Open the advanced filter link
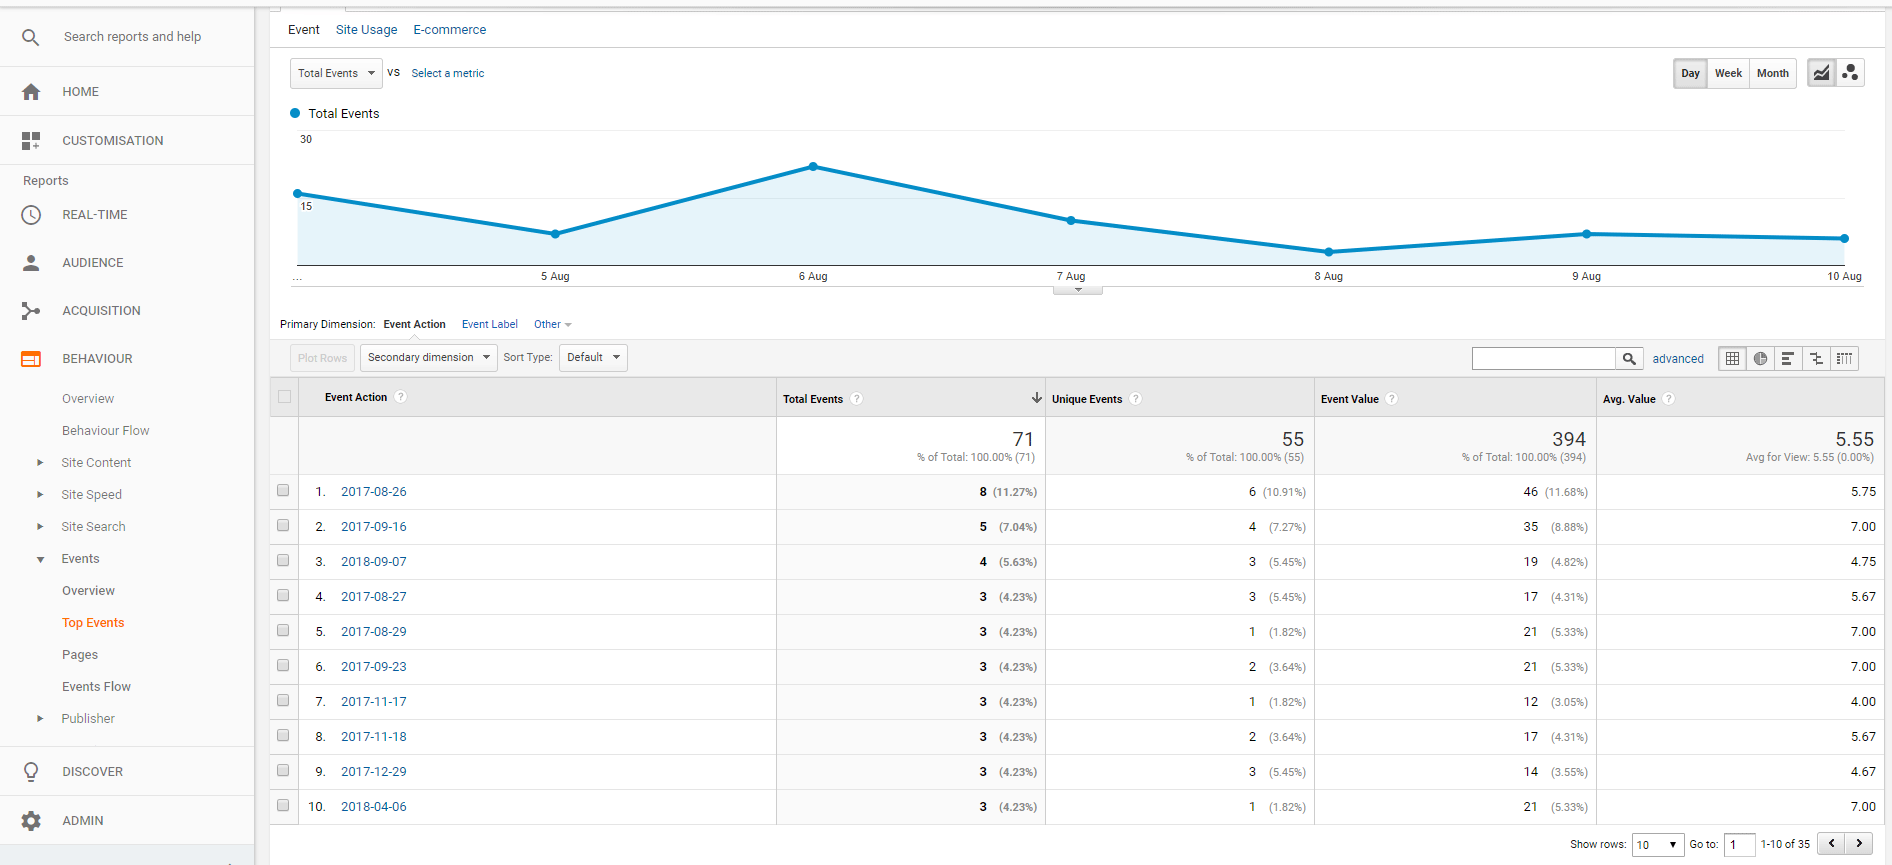 coord(1677,359)
